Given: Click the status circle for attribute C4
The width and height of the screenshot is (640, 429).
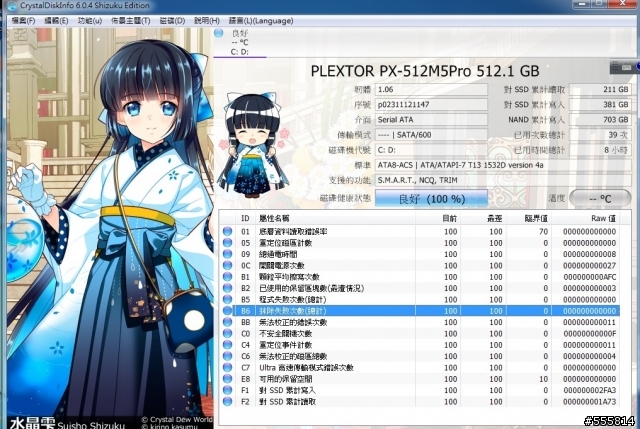Looking at the screenshot, I should click(x=227, y=345).
